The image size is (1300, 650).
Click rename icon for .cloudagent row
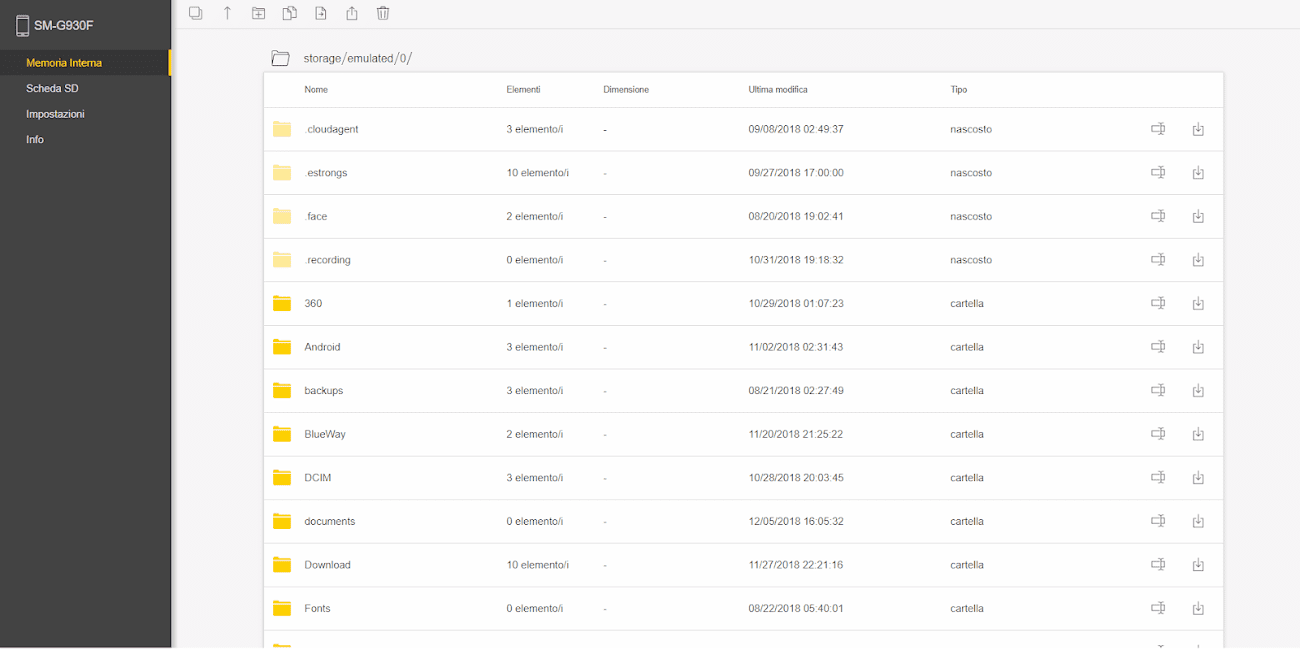tap(1158, 129)
